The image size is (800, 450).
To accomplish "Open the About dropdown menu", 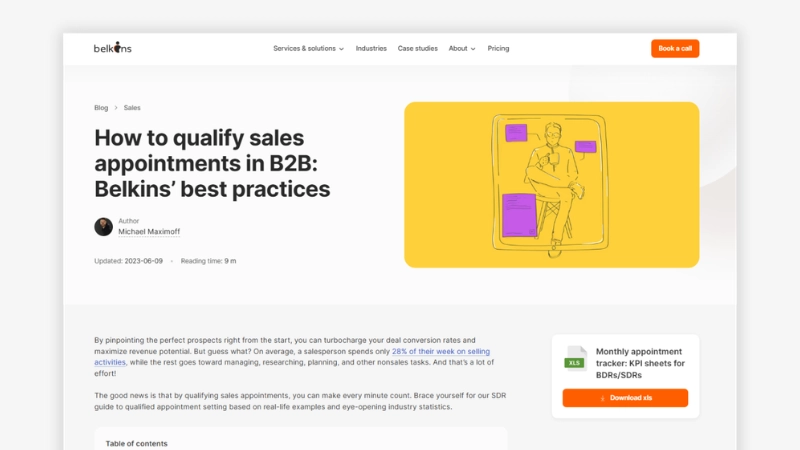I will (462, 48).
